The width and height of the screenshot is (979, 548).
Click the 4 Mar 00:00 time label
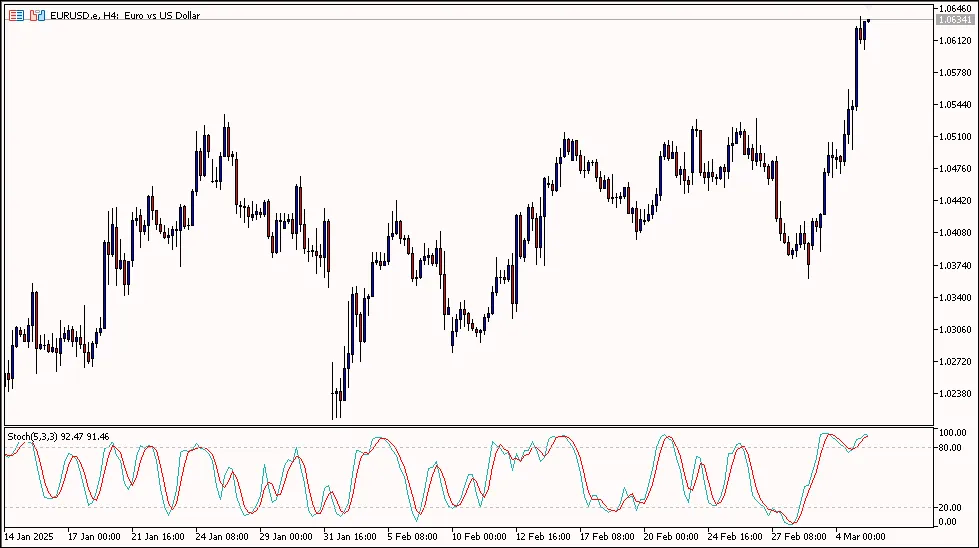[x=860, y=536]
